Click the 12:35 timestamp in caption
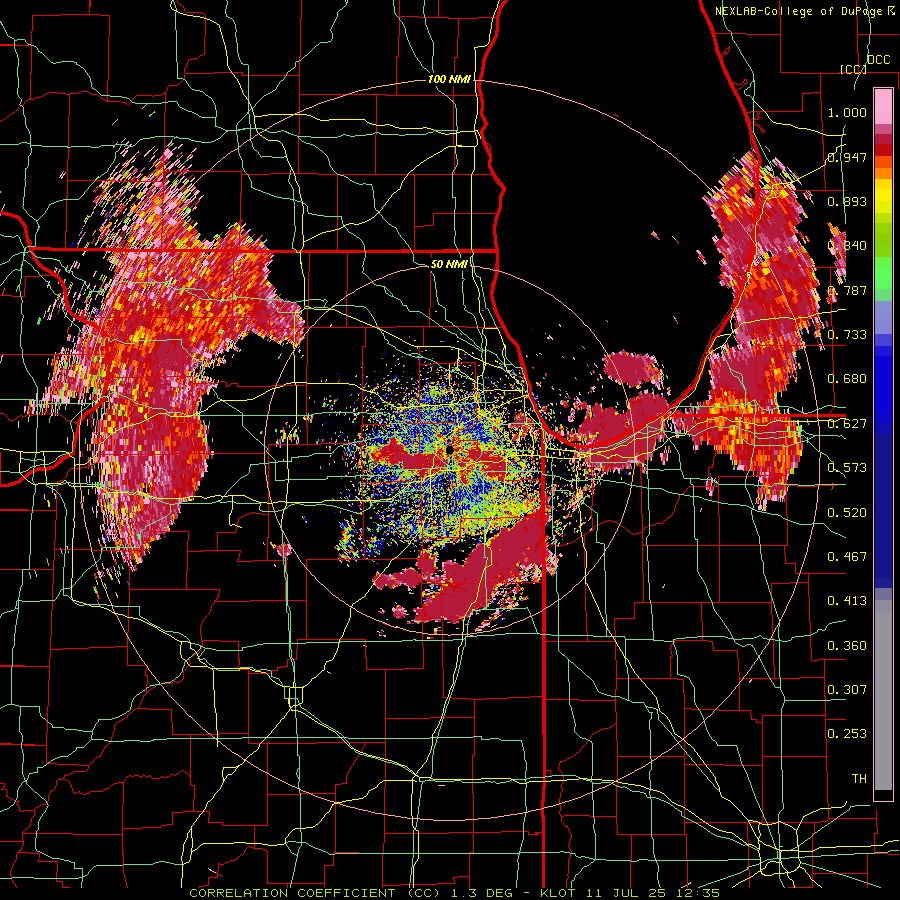 [x=700, y=893]
